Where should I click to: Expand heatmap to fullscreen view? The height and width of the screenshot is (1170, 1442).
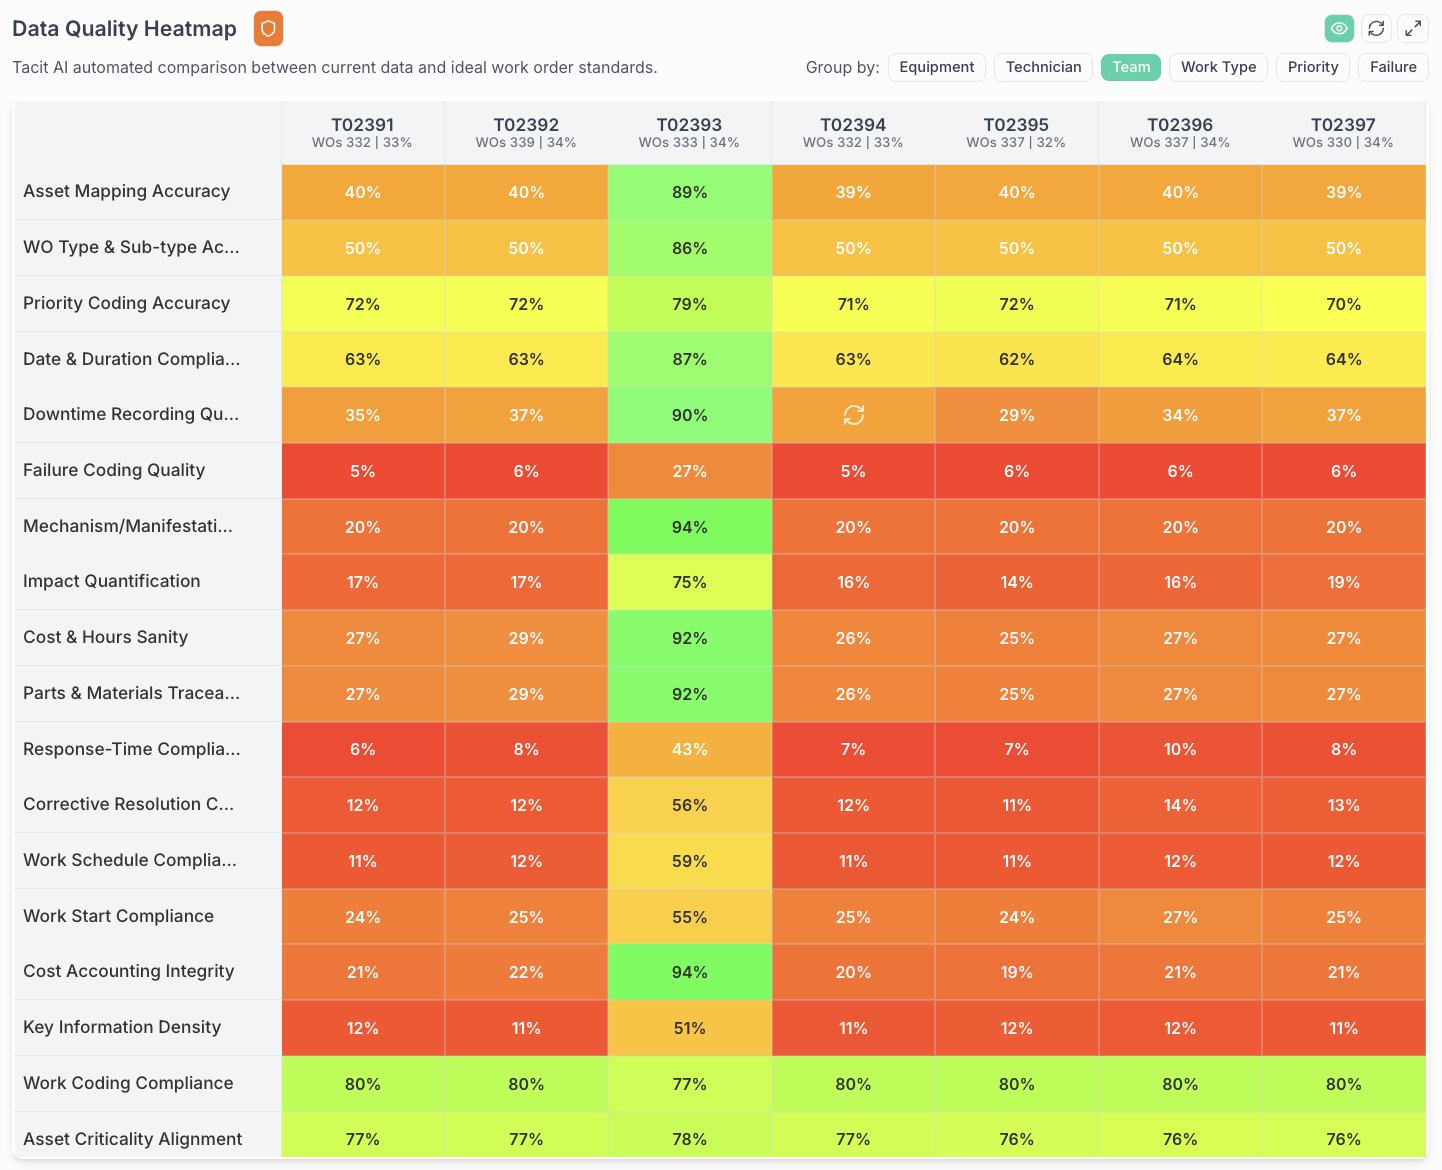pos(1413,29)
